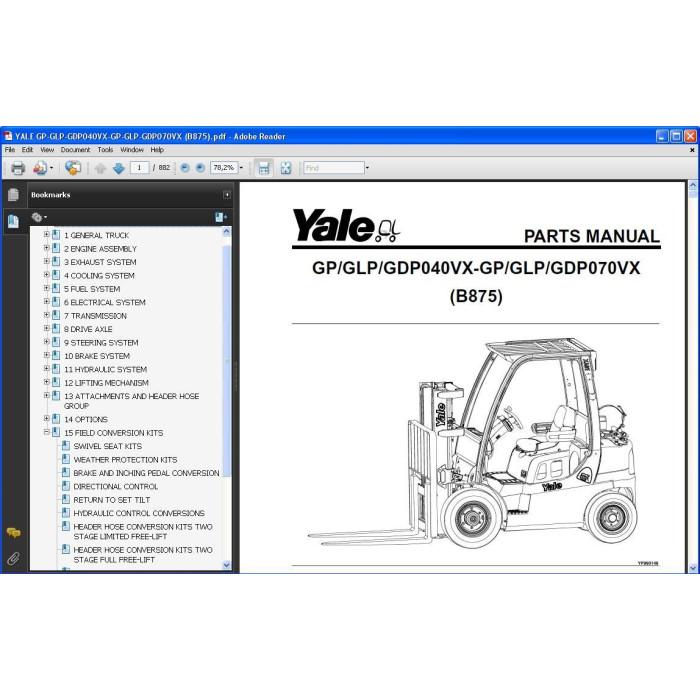The image size is (700, 700).
Task: Expand the 2 ENGINE ASSEMBLY bookmark
Action: pos(46,248)
